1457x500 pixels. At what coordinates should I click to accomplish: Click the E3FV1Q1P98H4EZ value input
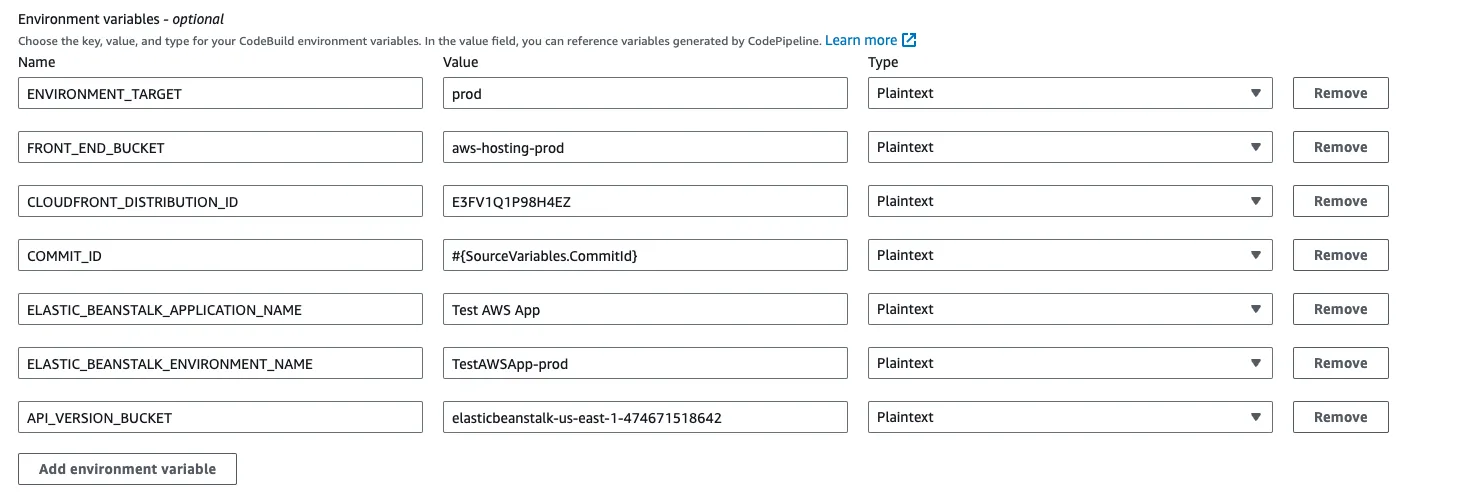click(645, 201)
